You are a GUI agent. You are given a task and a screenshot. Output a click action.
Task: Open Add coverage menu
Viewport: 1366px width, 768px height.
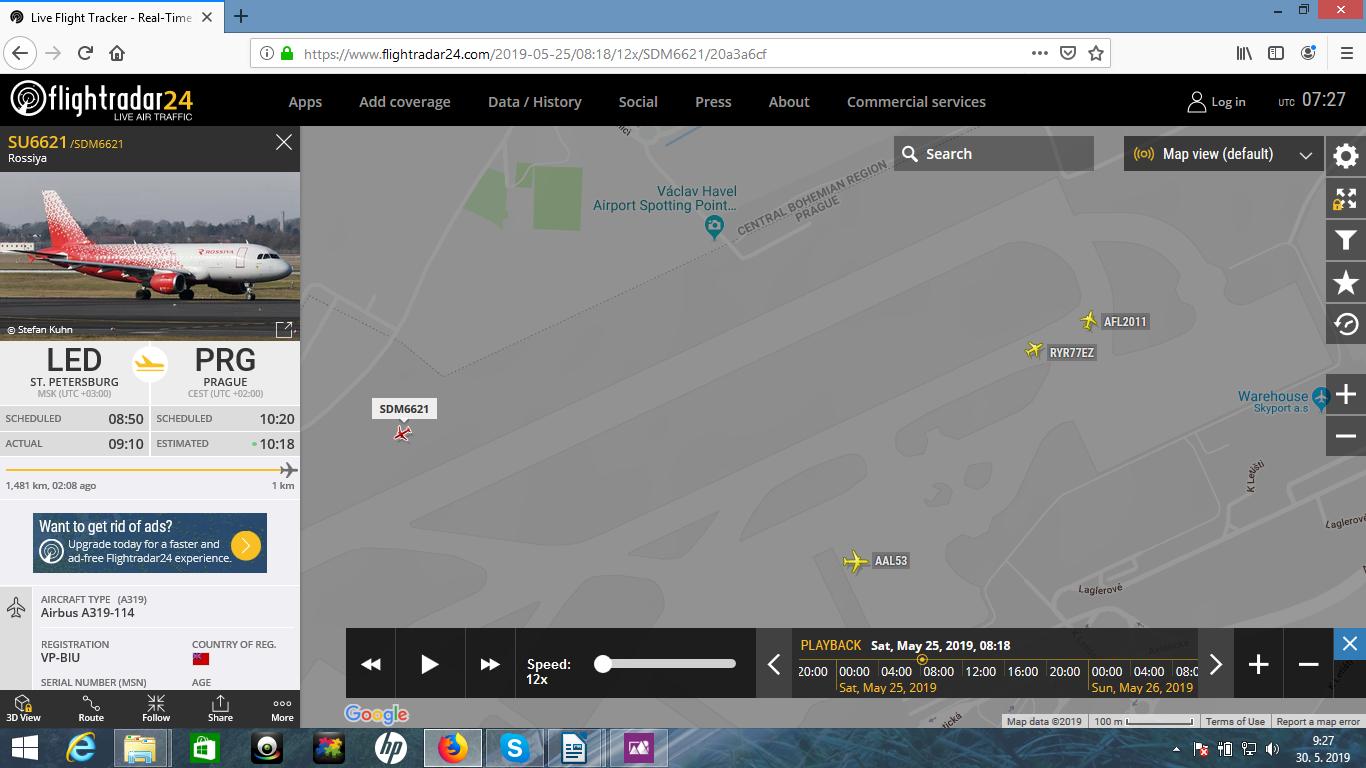tap(405, 102)
